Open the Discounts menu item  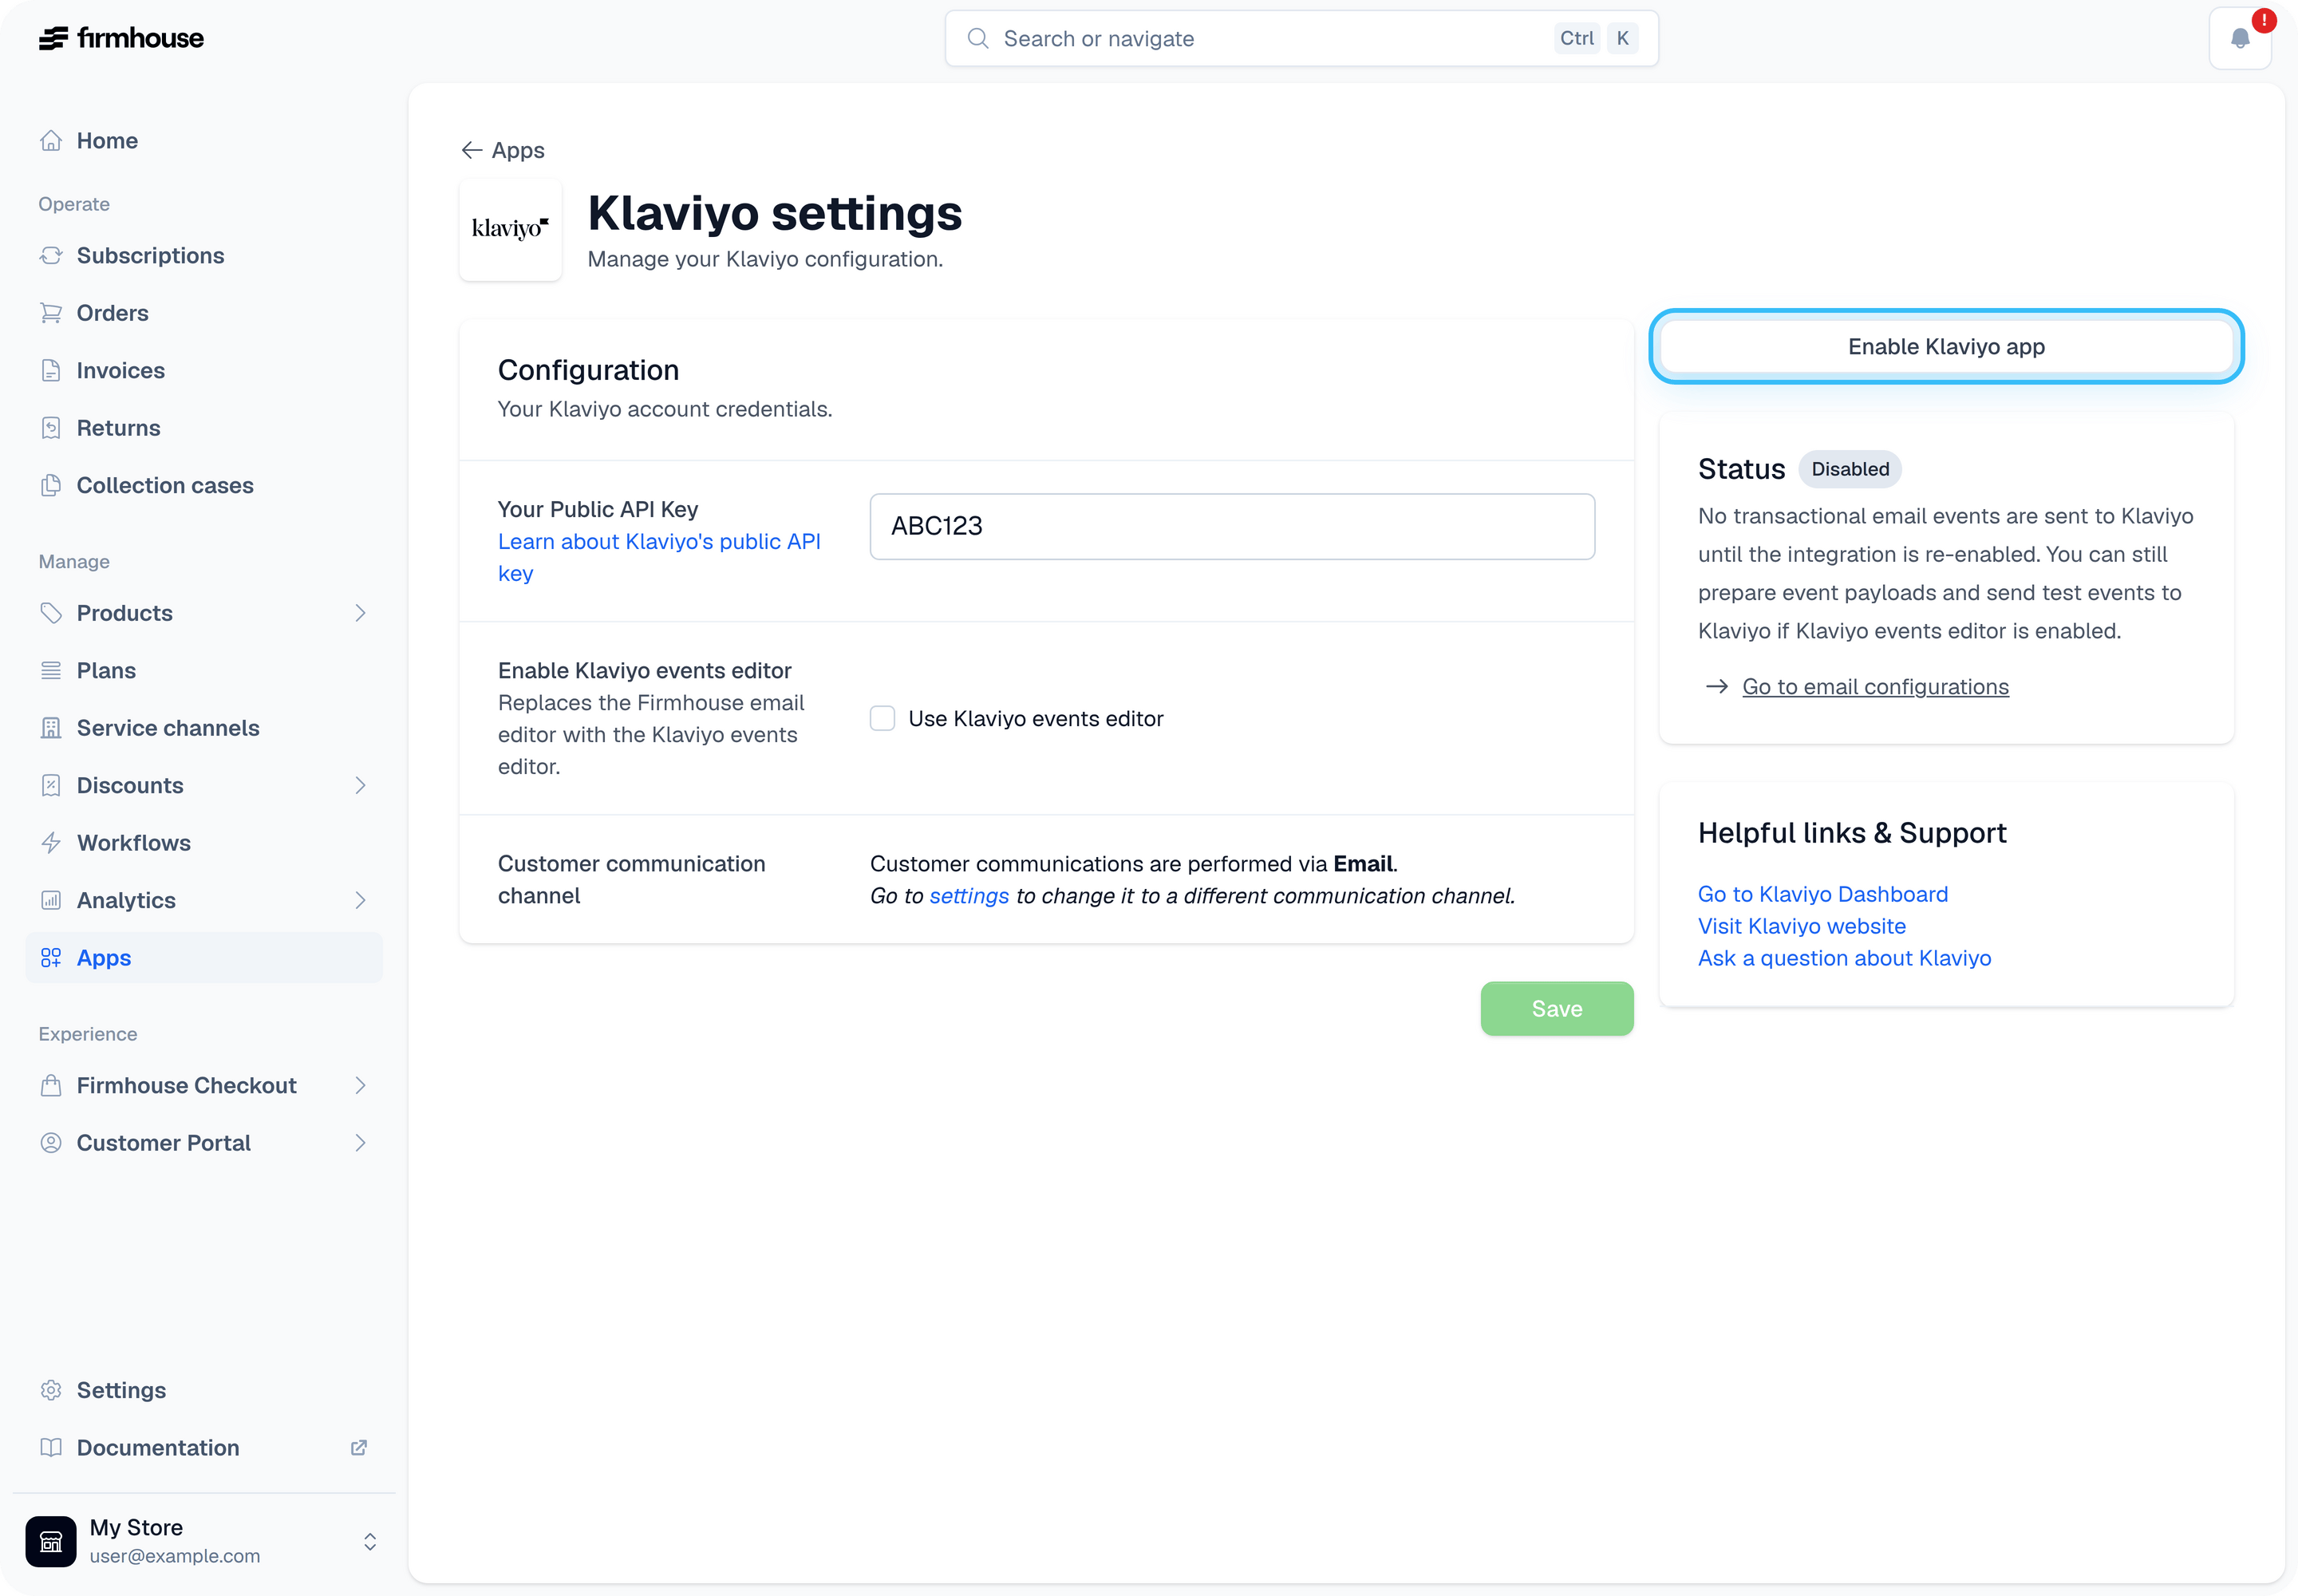tap(204, 786)
